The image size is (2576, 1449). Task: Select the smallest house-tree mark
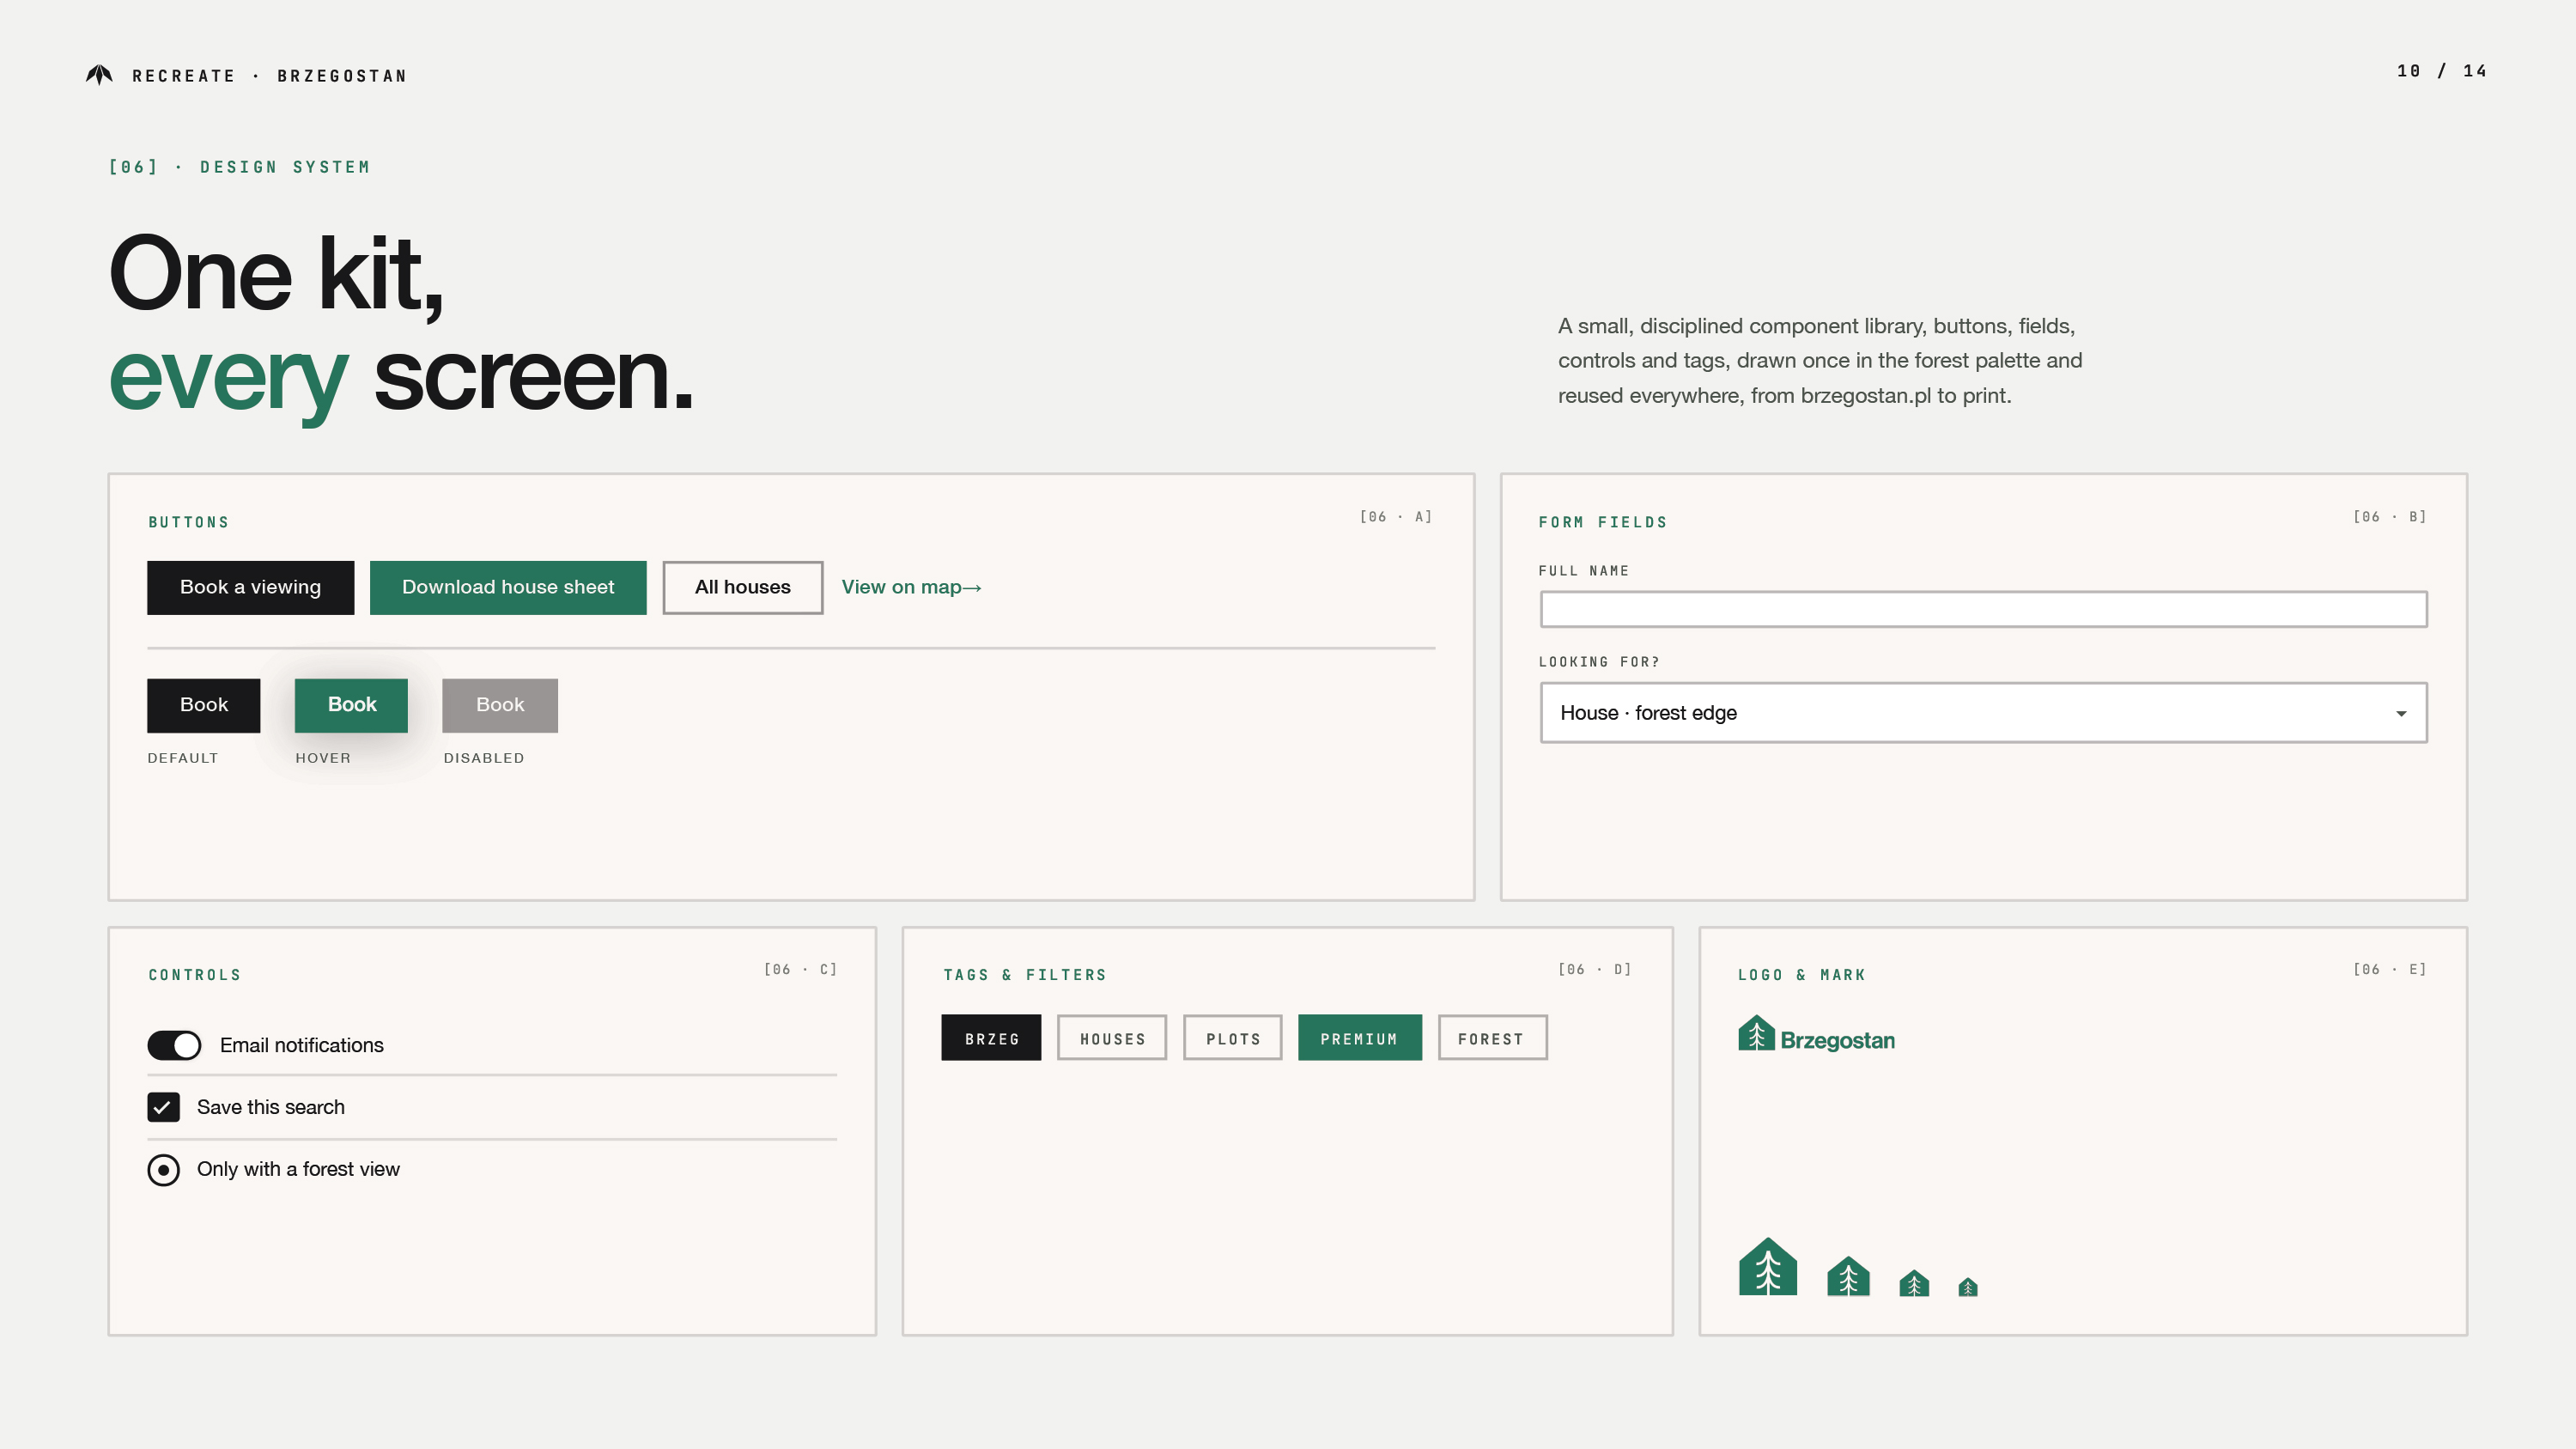(1968, 1287)
